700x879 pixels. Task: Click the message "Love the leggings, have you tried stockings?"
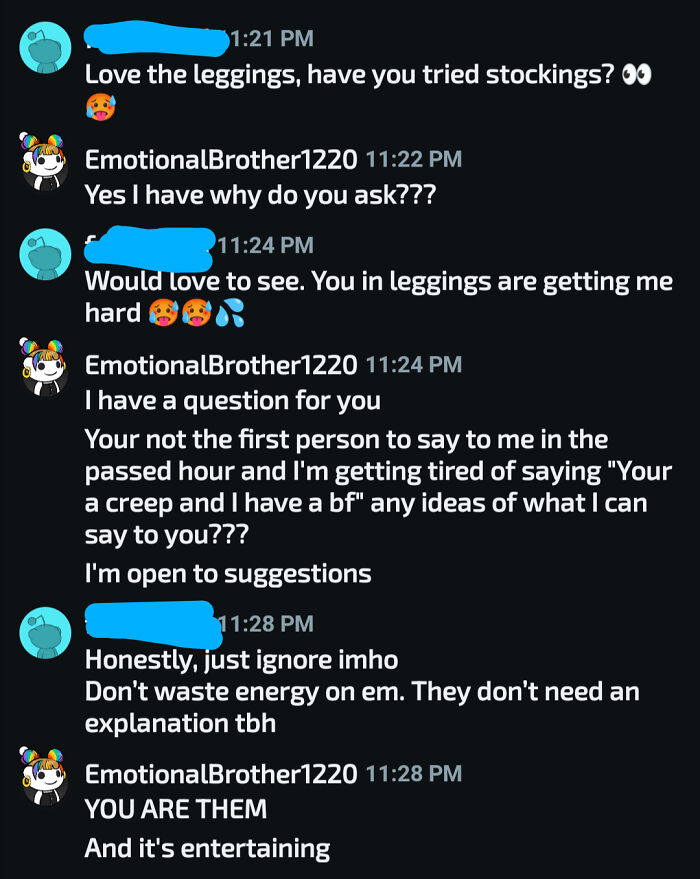[348, 75]
